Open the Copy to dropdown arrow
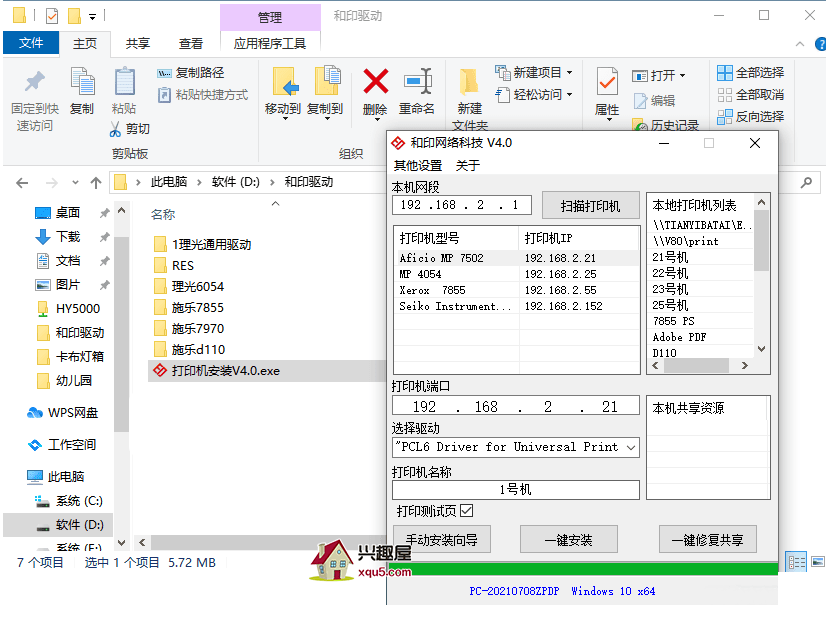The width and height of the screenshot is (826, 633). coord(327,119)
